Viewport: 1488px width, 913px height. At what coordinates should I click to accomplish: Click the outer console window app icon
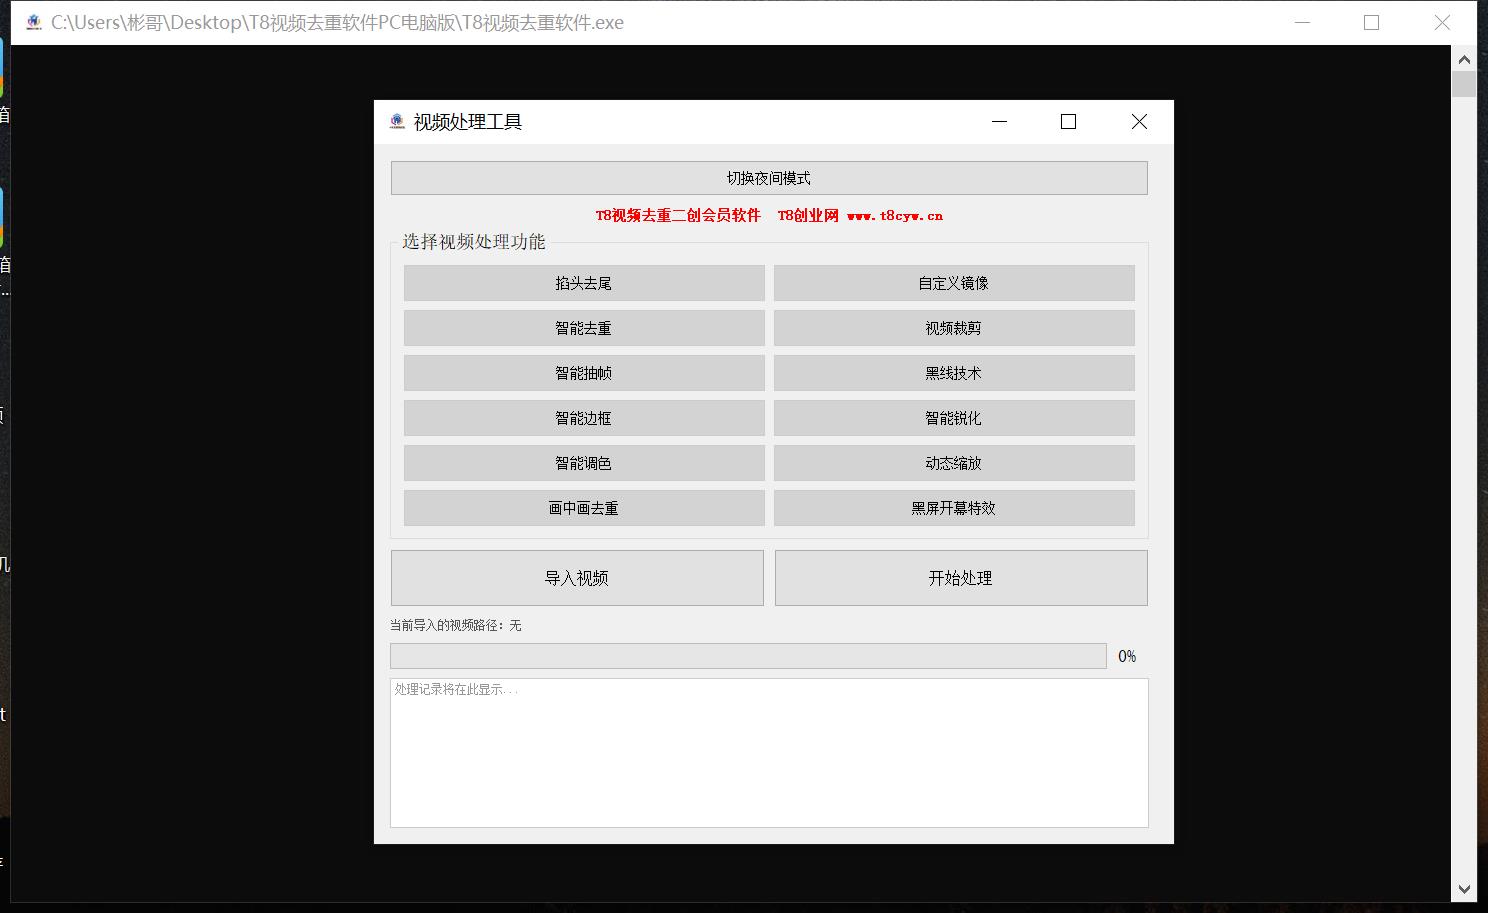coord(34,22)
